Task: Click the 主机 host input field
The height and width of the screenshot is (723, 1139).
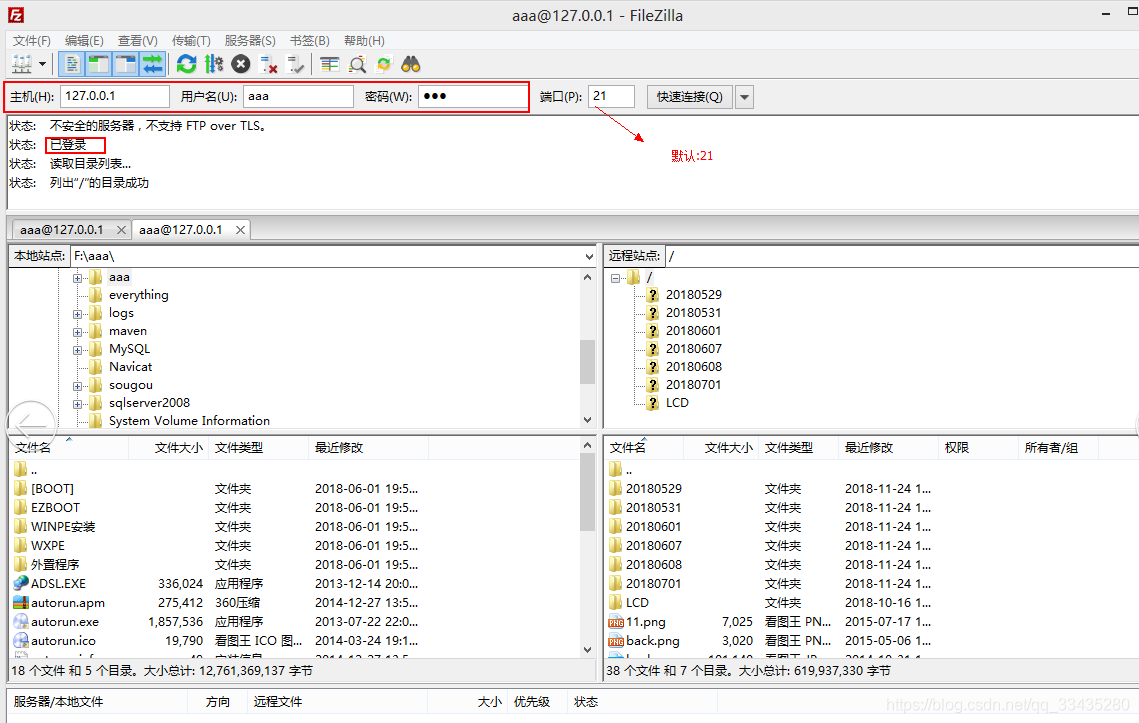Action: (115, 96)
